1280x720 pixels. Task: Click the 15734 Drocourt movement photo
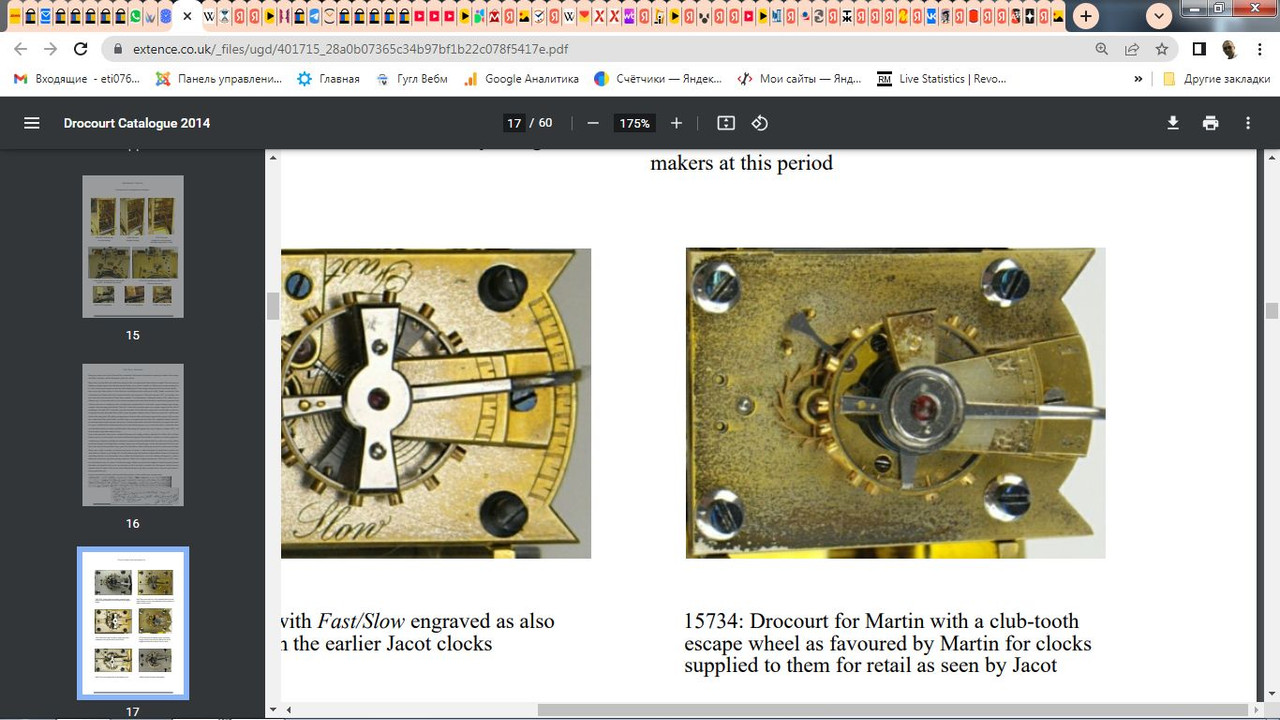tap(895, 403)
